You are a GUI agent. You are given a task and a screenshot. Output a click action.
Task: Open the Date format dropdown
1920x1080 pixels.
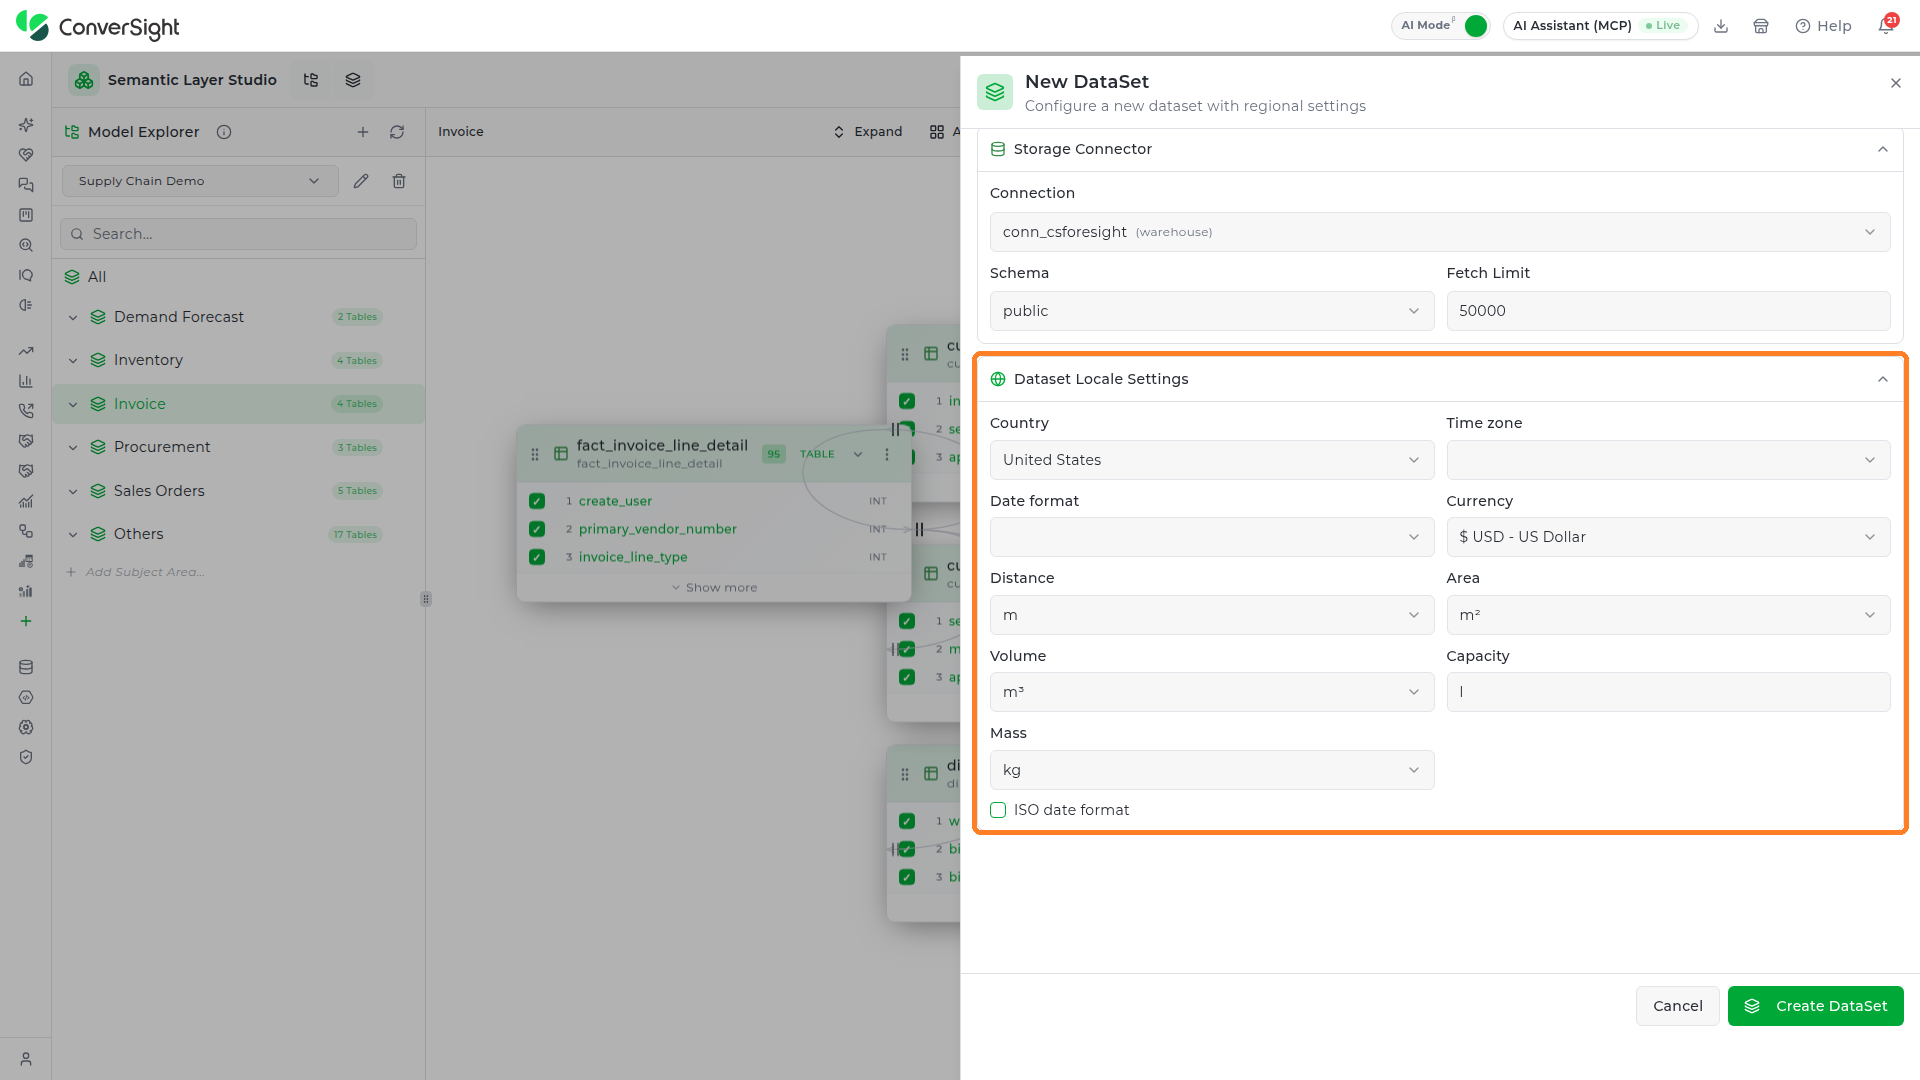click(1211, 537)
